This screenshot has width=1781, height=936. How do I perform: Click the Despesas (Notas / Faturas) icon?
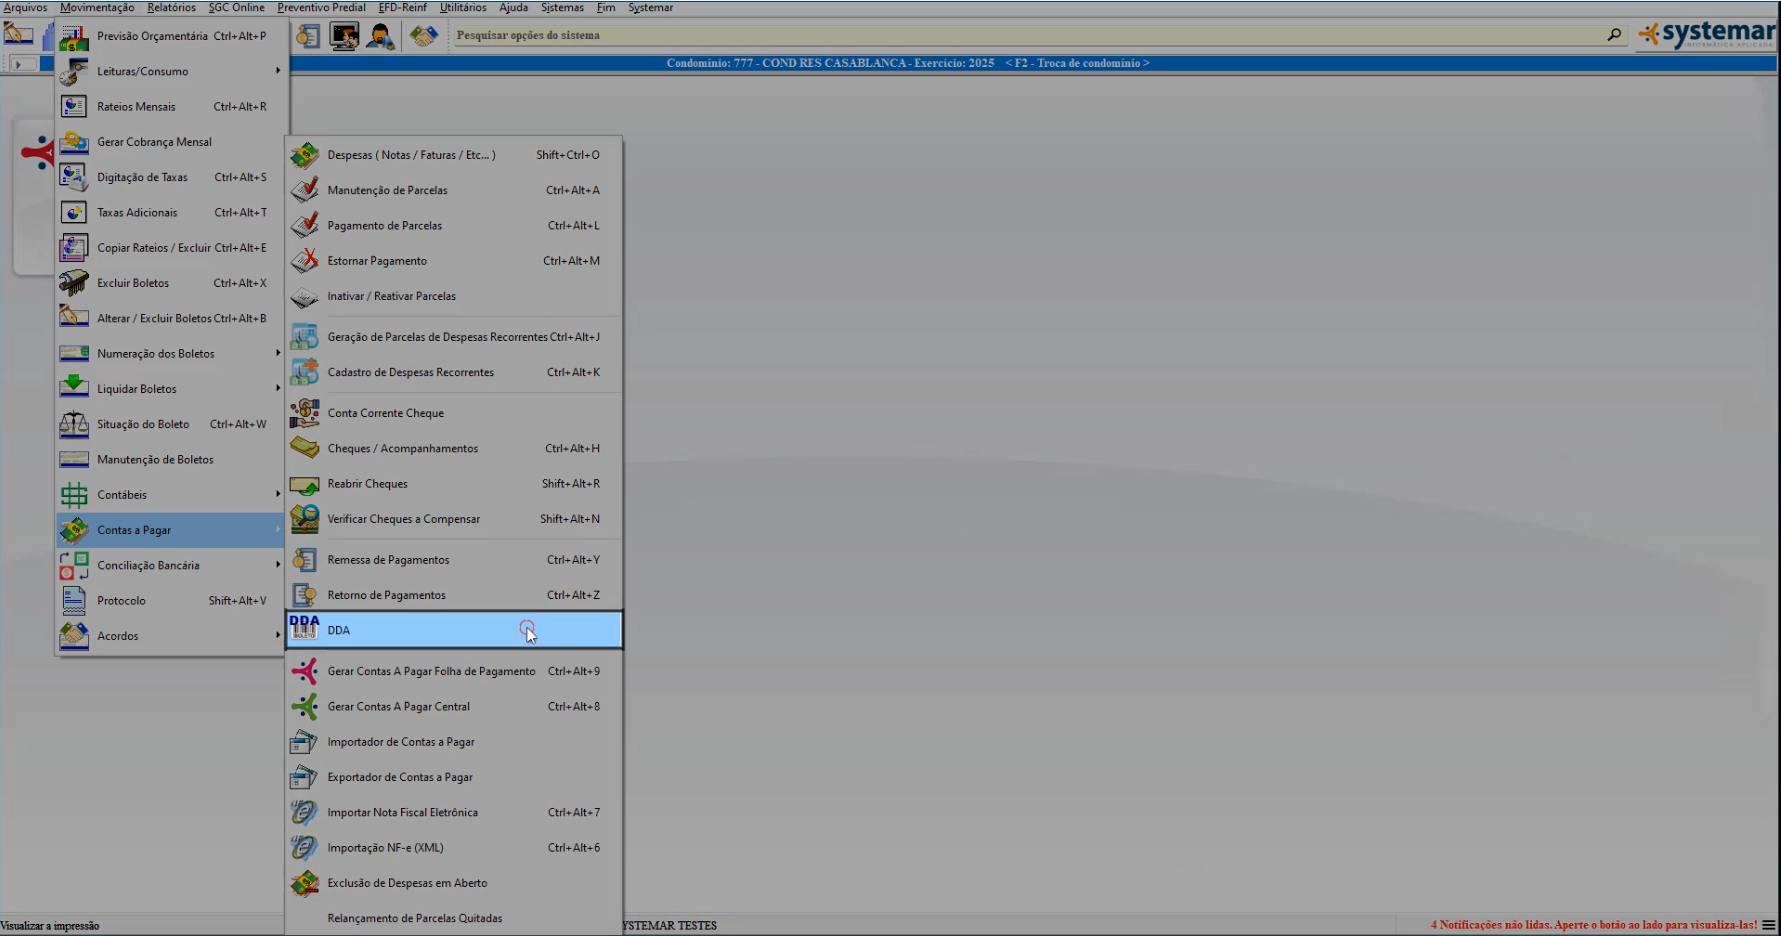(304, 155)
